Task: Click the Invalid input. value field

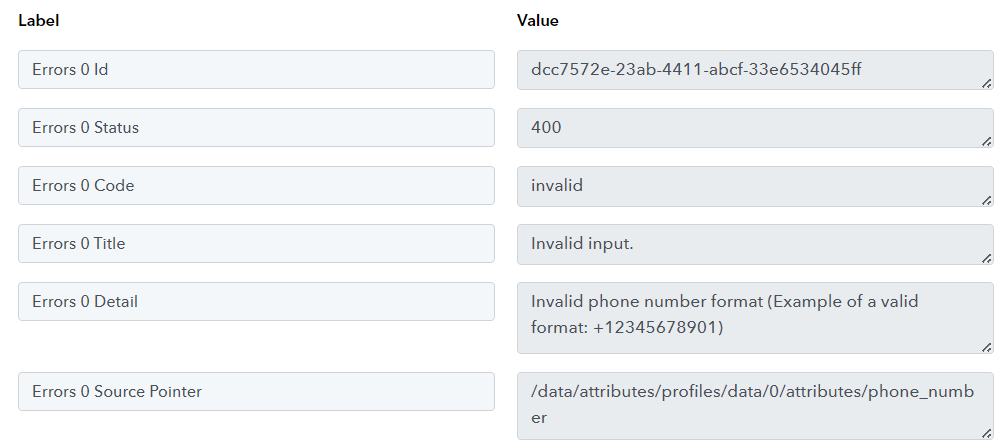Action: coord(755,244)
